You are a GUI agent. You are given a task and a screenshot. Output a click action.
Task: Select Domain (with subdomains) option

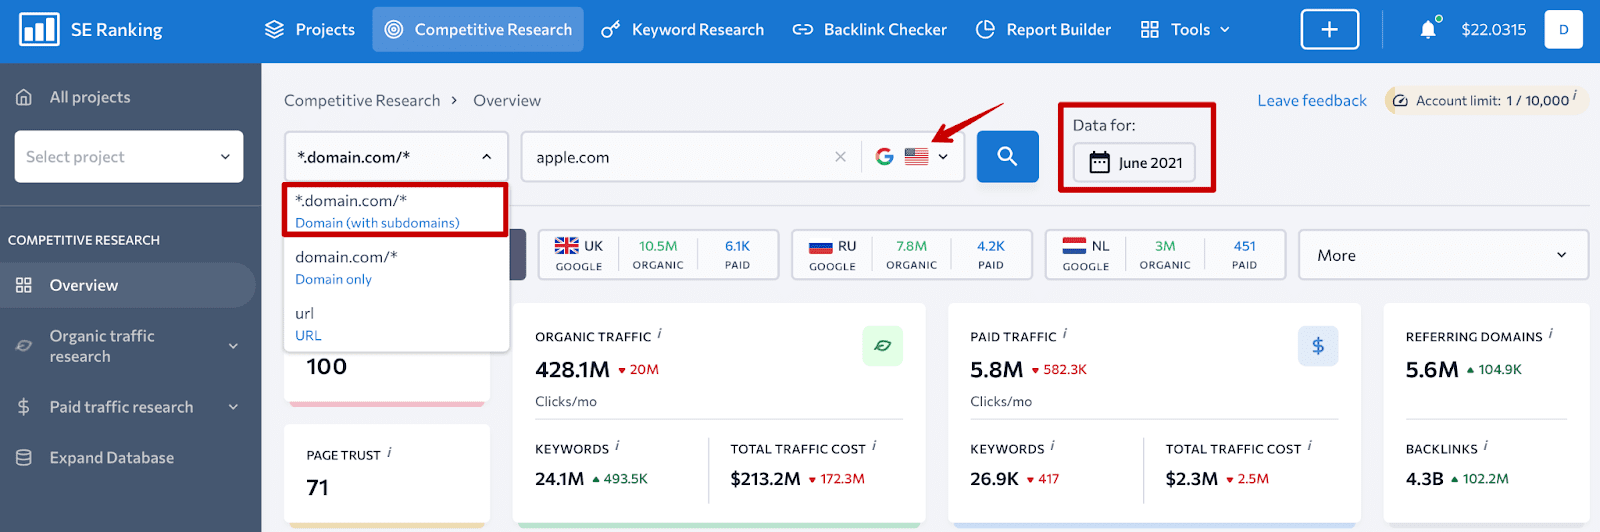(x=396, y=210)
